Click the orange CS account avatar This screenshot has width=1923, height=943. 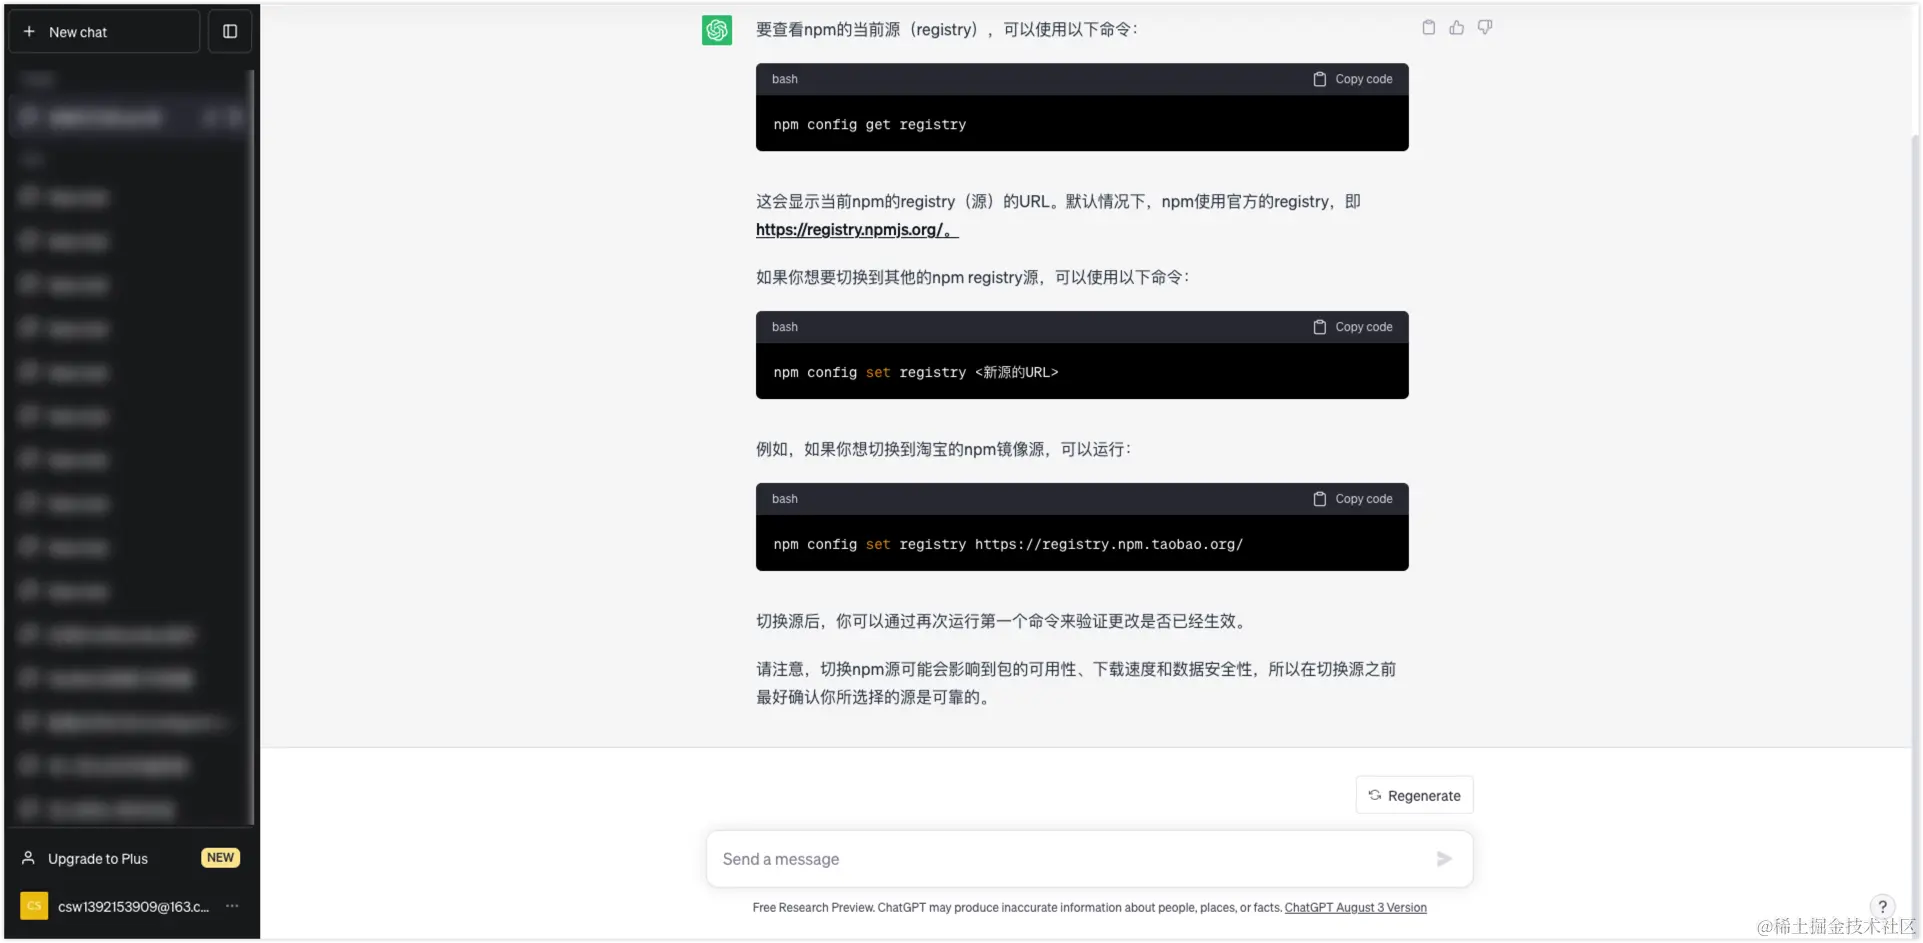pos(34,906)
